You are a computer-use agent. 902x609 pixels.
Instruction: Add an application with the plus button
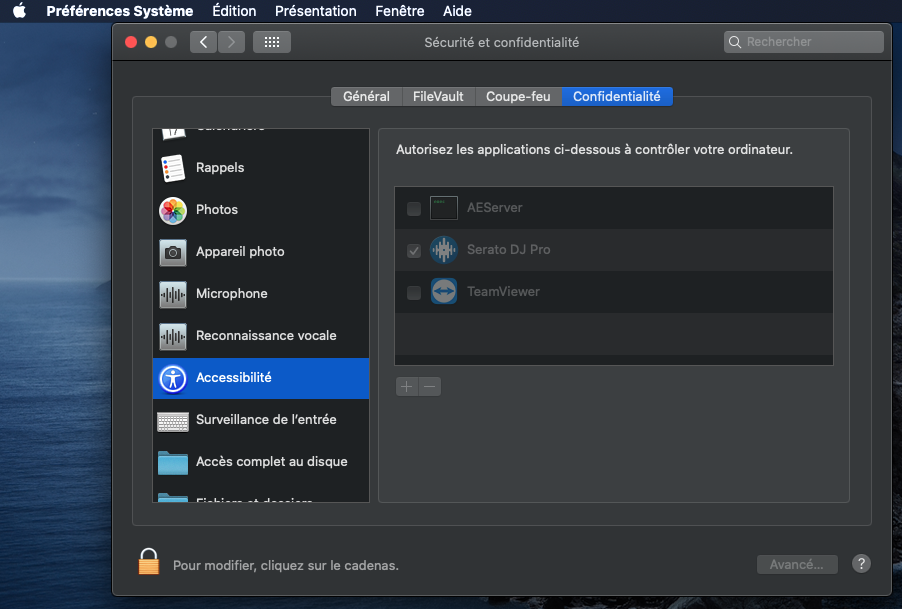(x=407, y=386)
